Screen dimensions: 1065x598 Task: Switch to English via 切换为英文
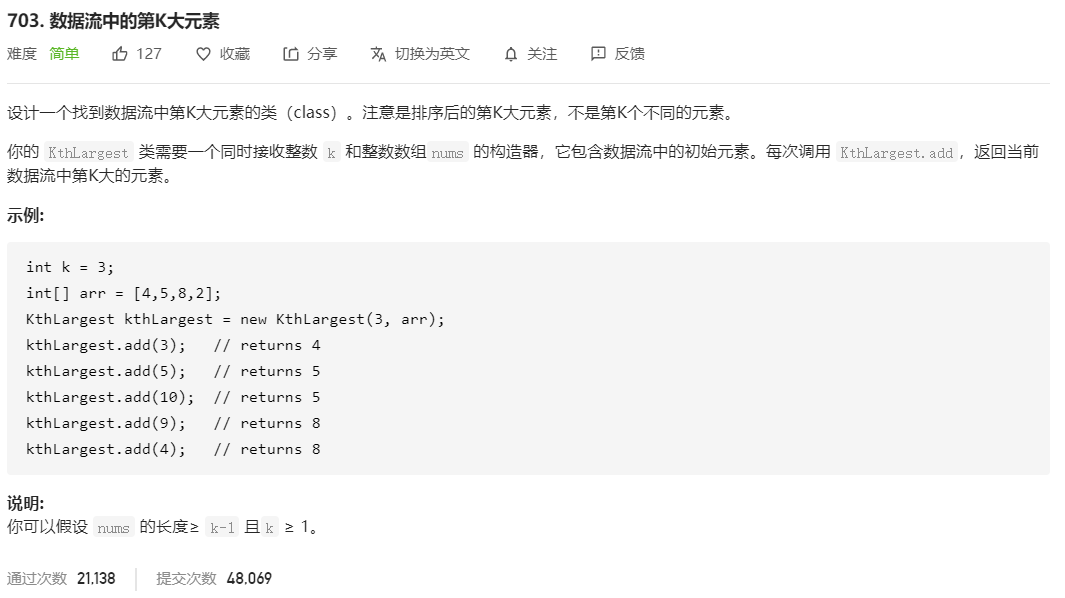pos(432,54)
